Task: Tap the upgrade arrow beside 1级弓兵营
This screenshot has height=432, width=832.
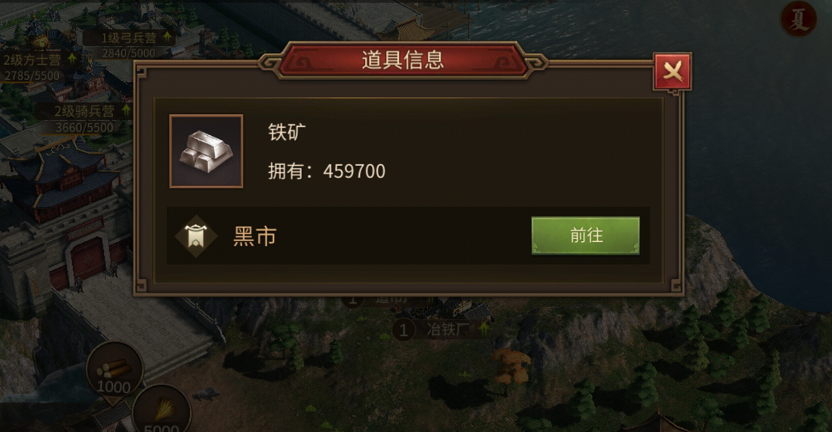Action: pyautogui.click(x=167, y=37)
